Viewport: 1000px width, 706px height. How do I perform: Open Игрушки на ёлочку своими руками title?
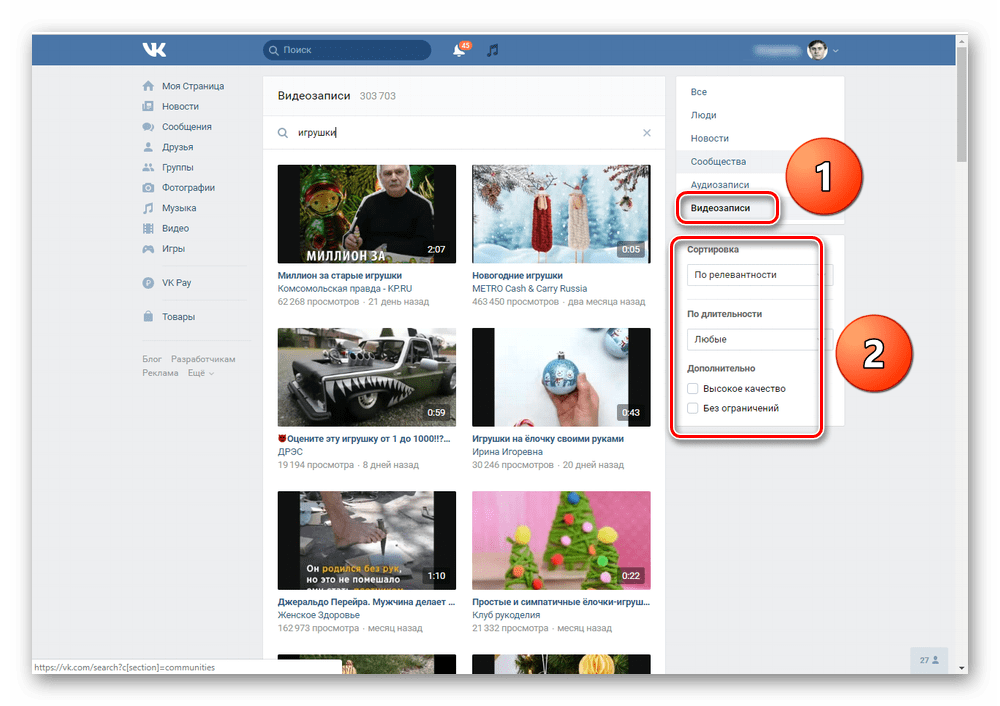(548, 439)
